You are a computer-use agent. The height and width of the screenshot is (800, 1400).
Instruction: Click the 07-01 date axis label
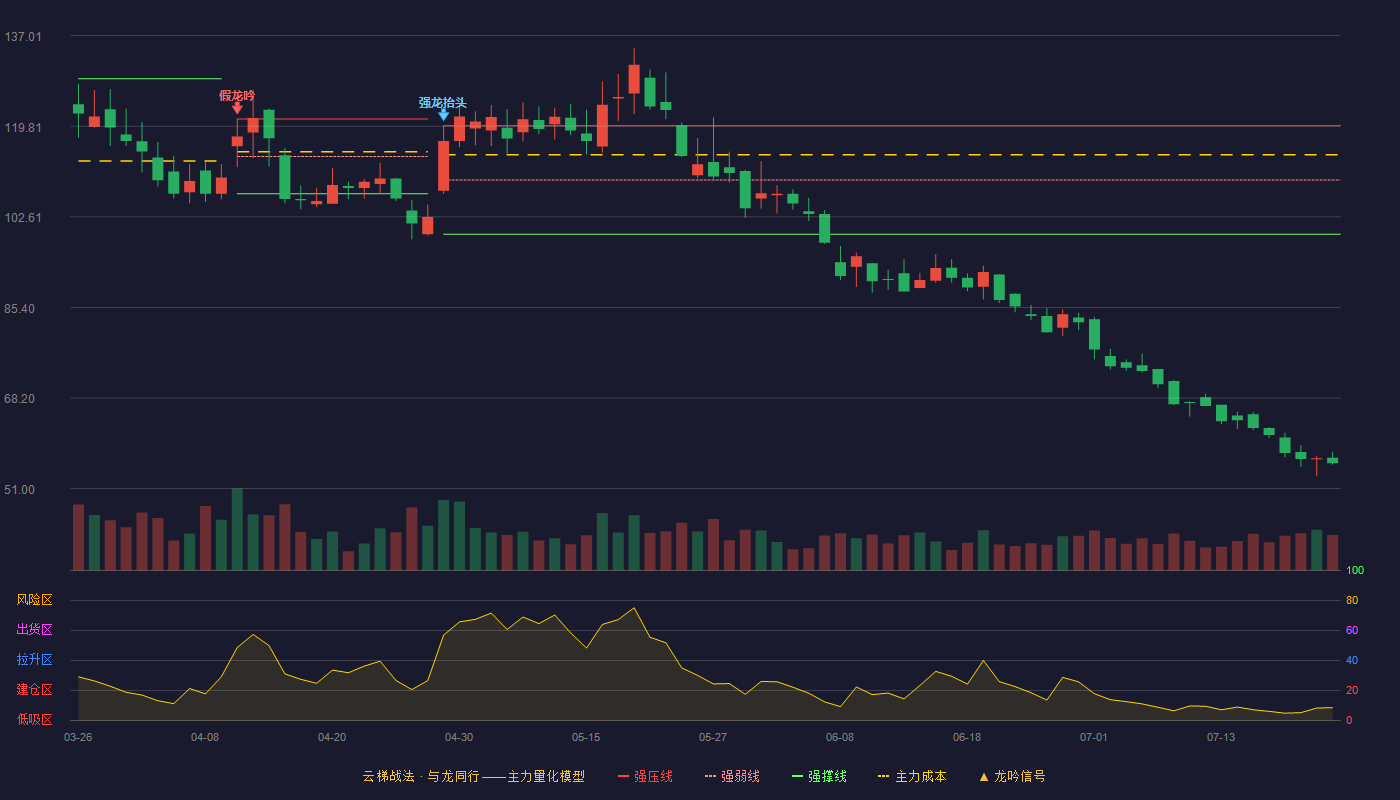coord(1094,737)
